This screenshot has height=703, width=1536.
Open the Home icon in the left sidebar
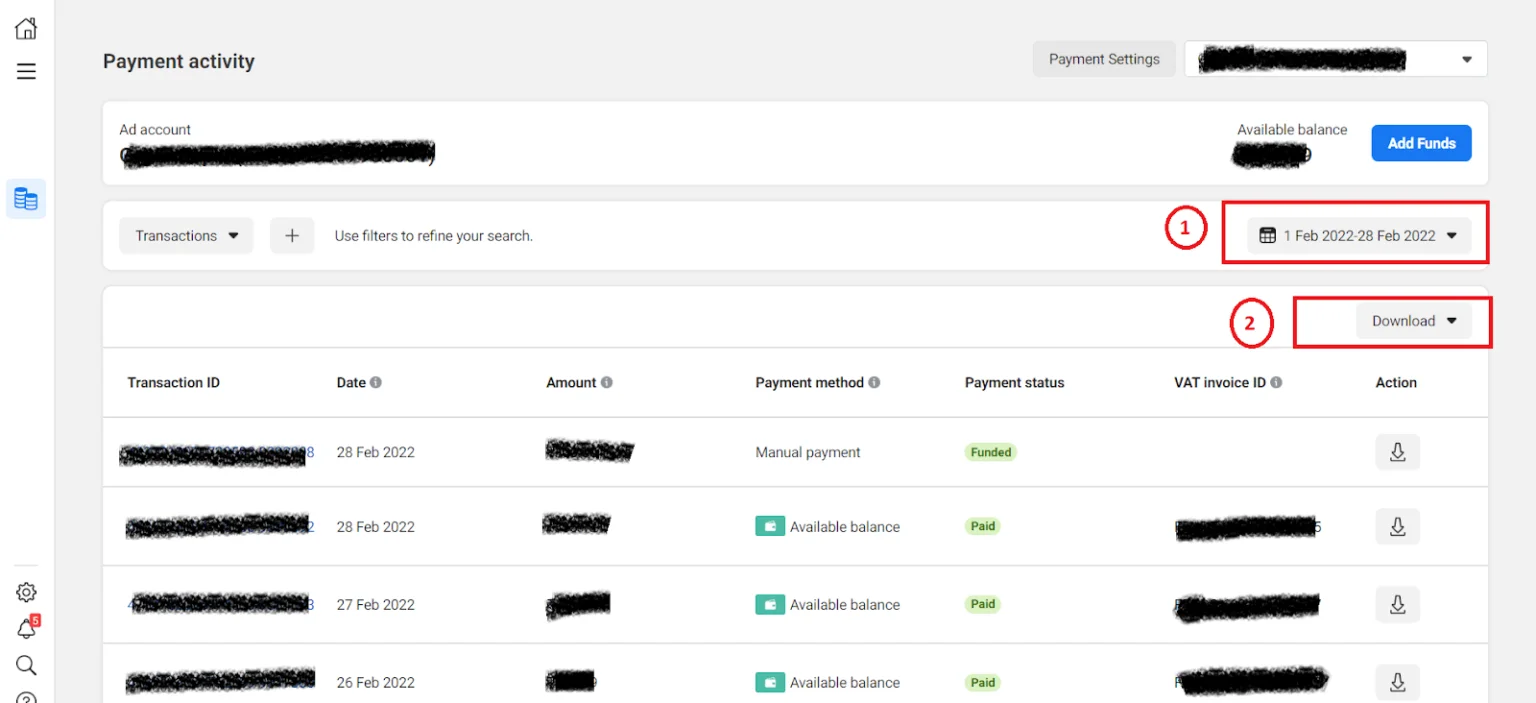point(25,28)
